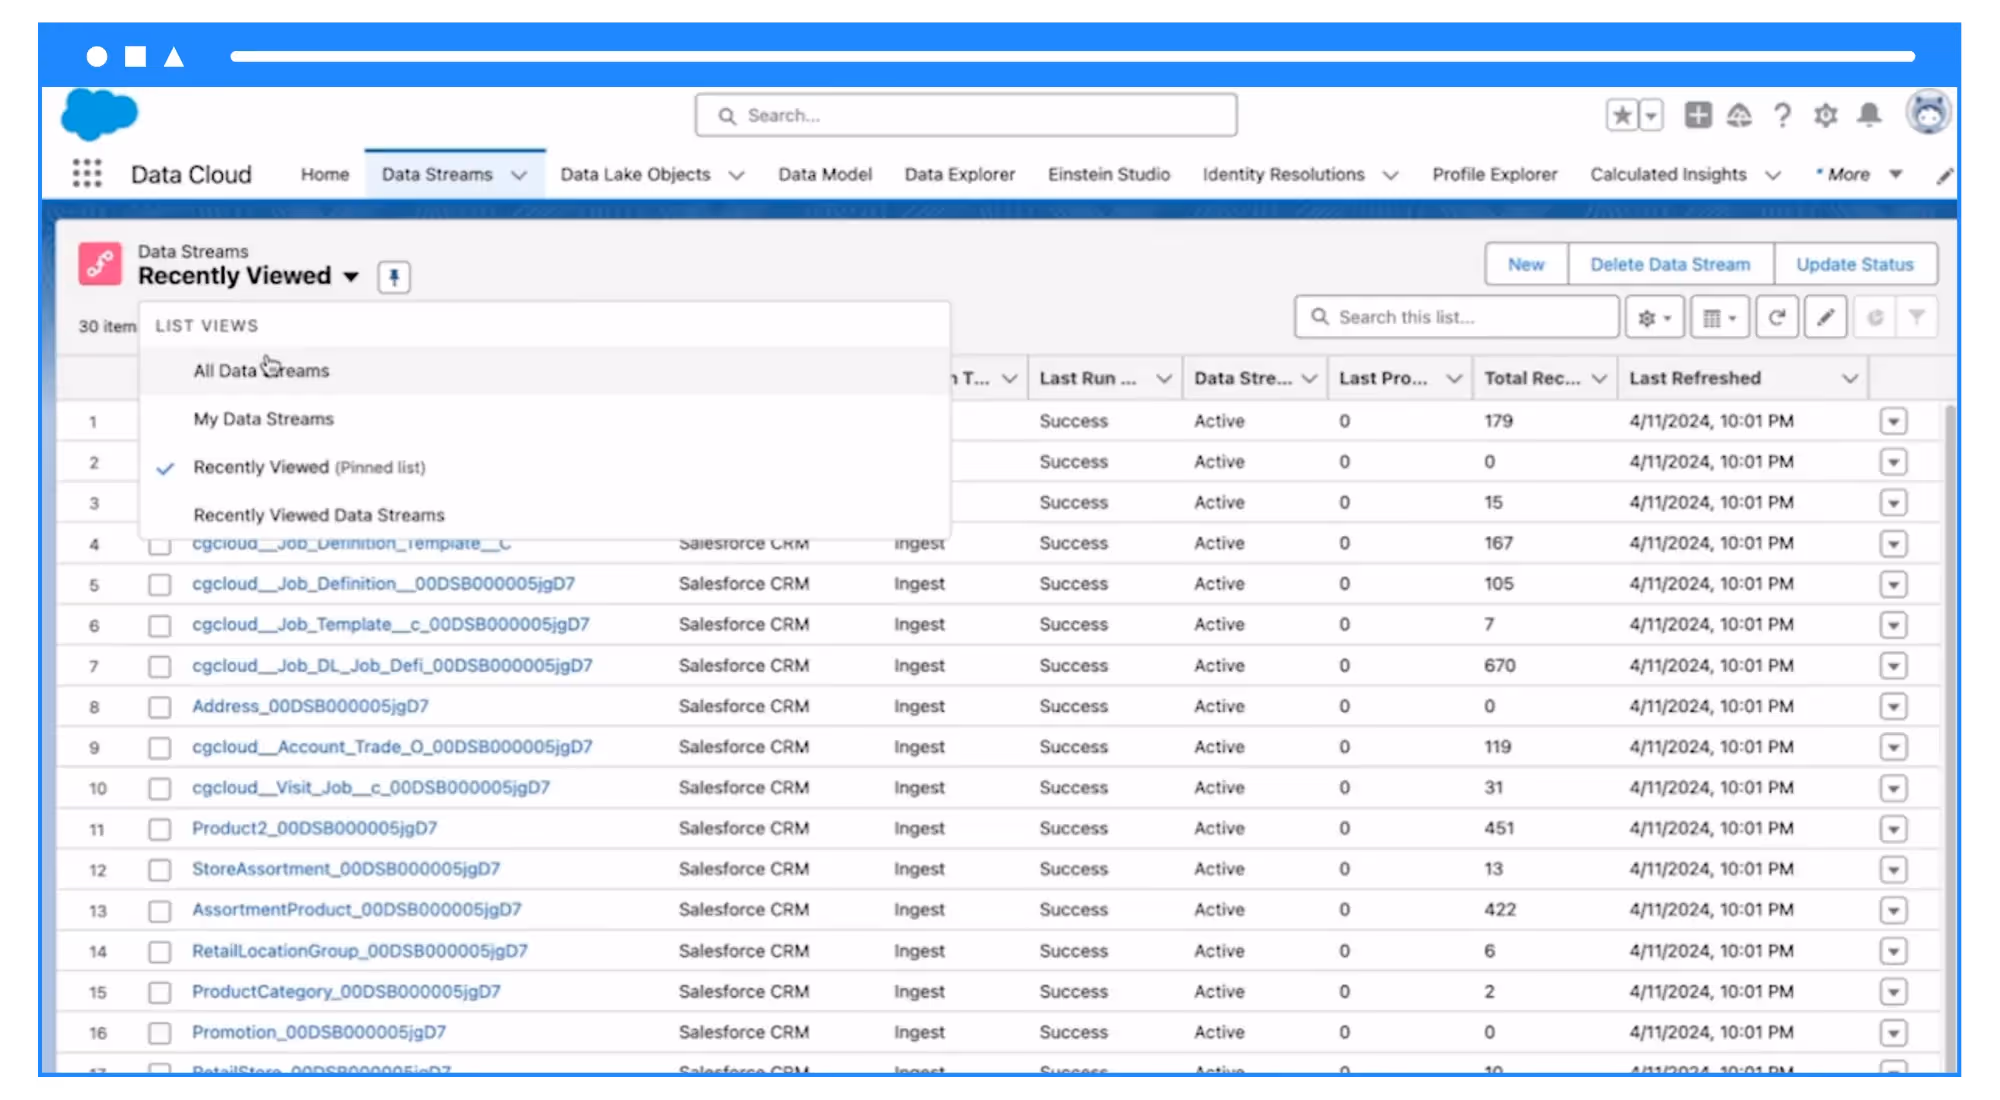Open the Favorites list dropdown arrow

coord(1651,116)
